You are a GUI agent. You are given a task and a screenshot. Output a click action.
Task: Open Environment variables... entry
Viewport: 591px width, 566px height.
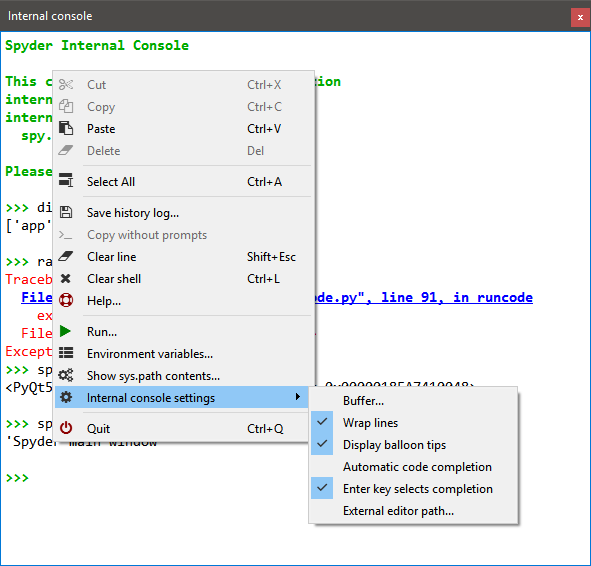(x=183, y=353)
